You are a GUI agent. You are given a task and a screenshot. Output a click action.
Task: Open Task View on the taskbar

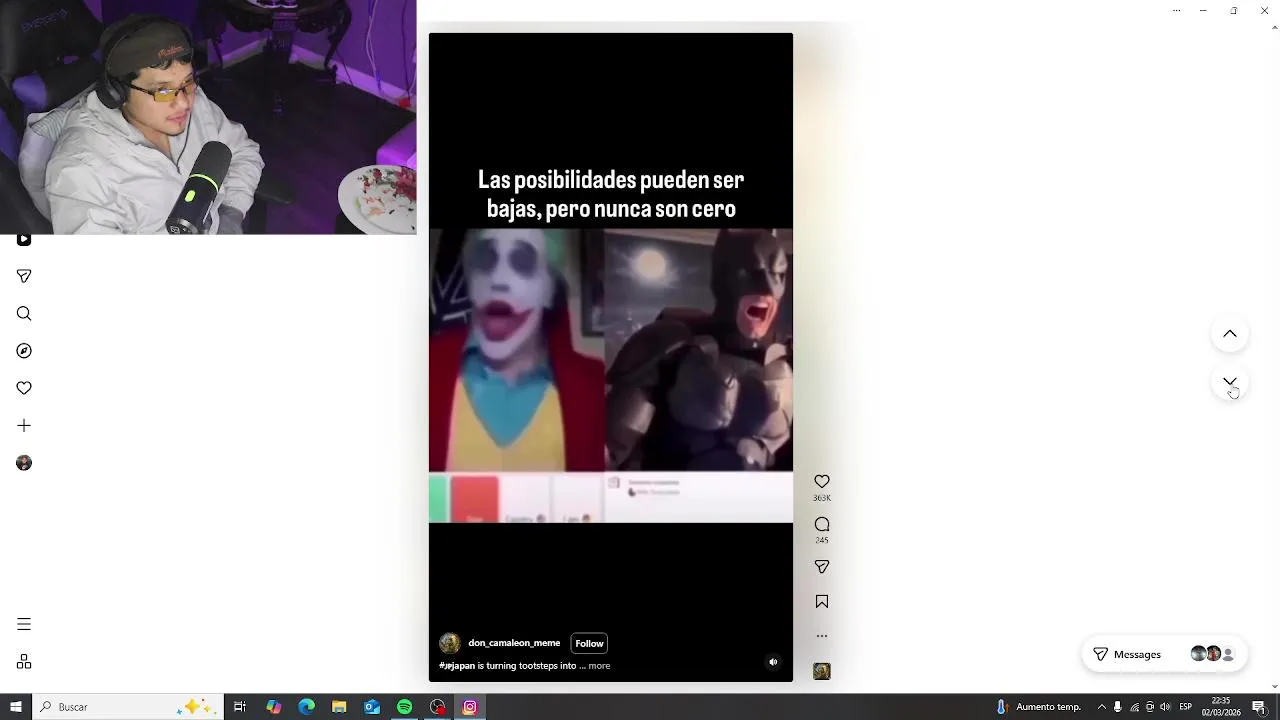coord(240,707)
